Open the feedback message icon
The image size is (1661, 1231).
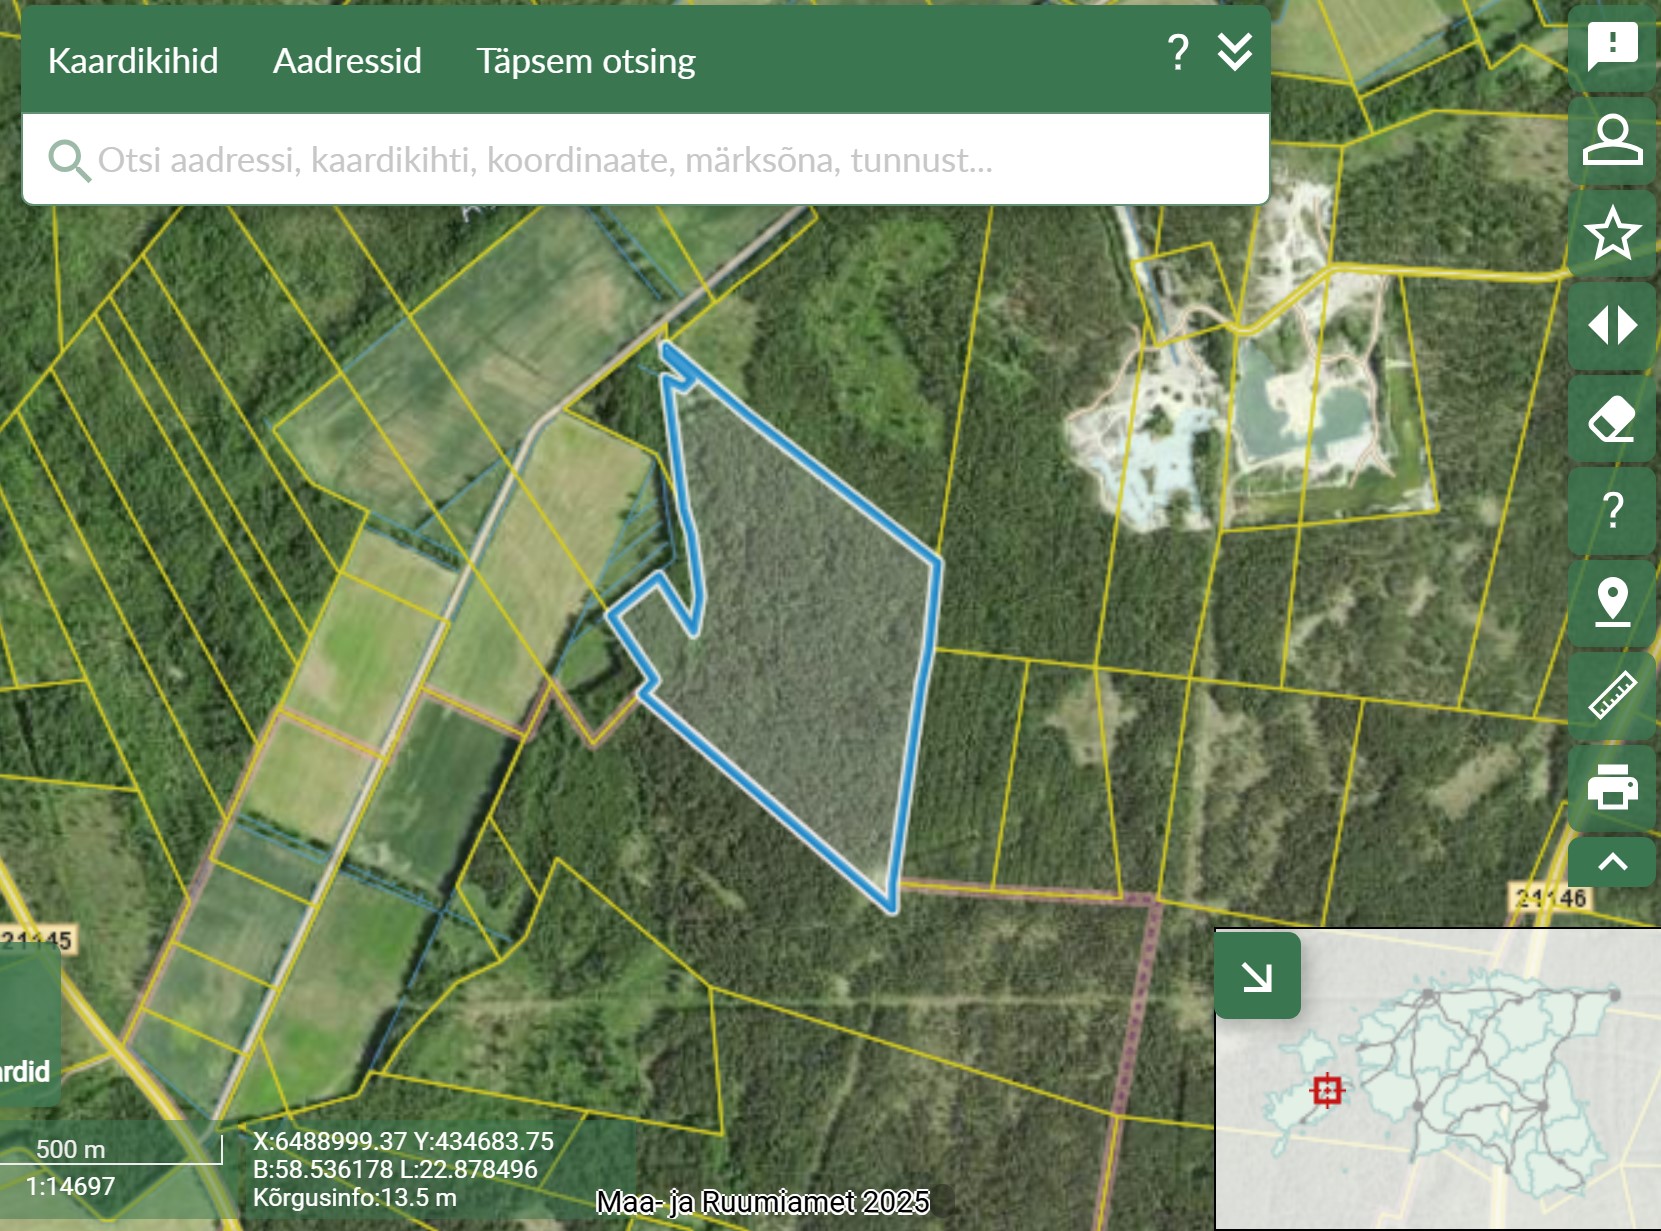pyautogui.click(x=1612, y=46)
